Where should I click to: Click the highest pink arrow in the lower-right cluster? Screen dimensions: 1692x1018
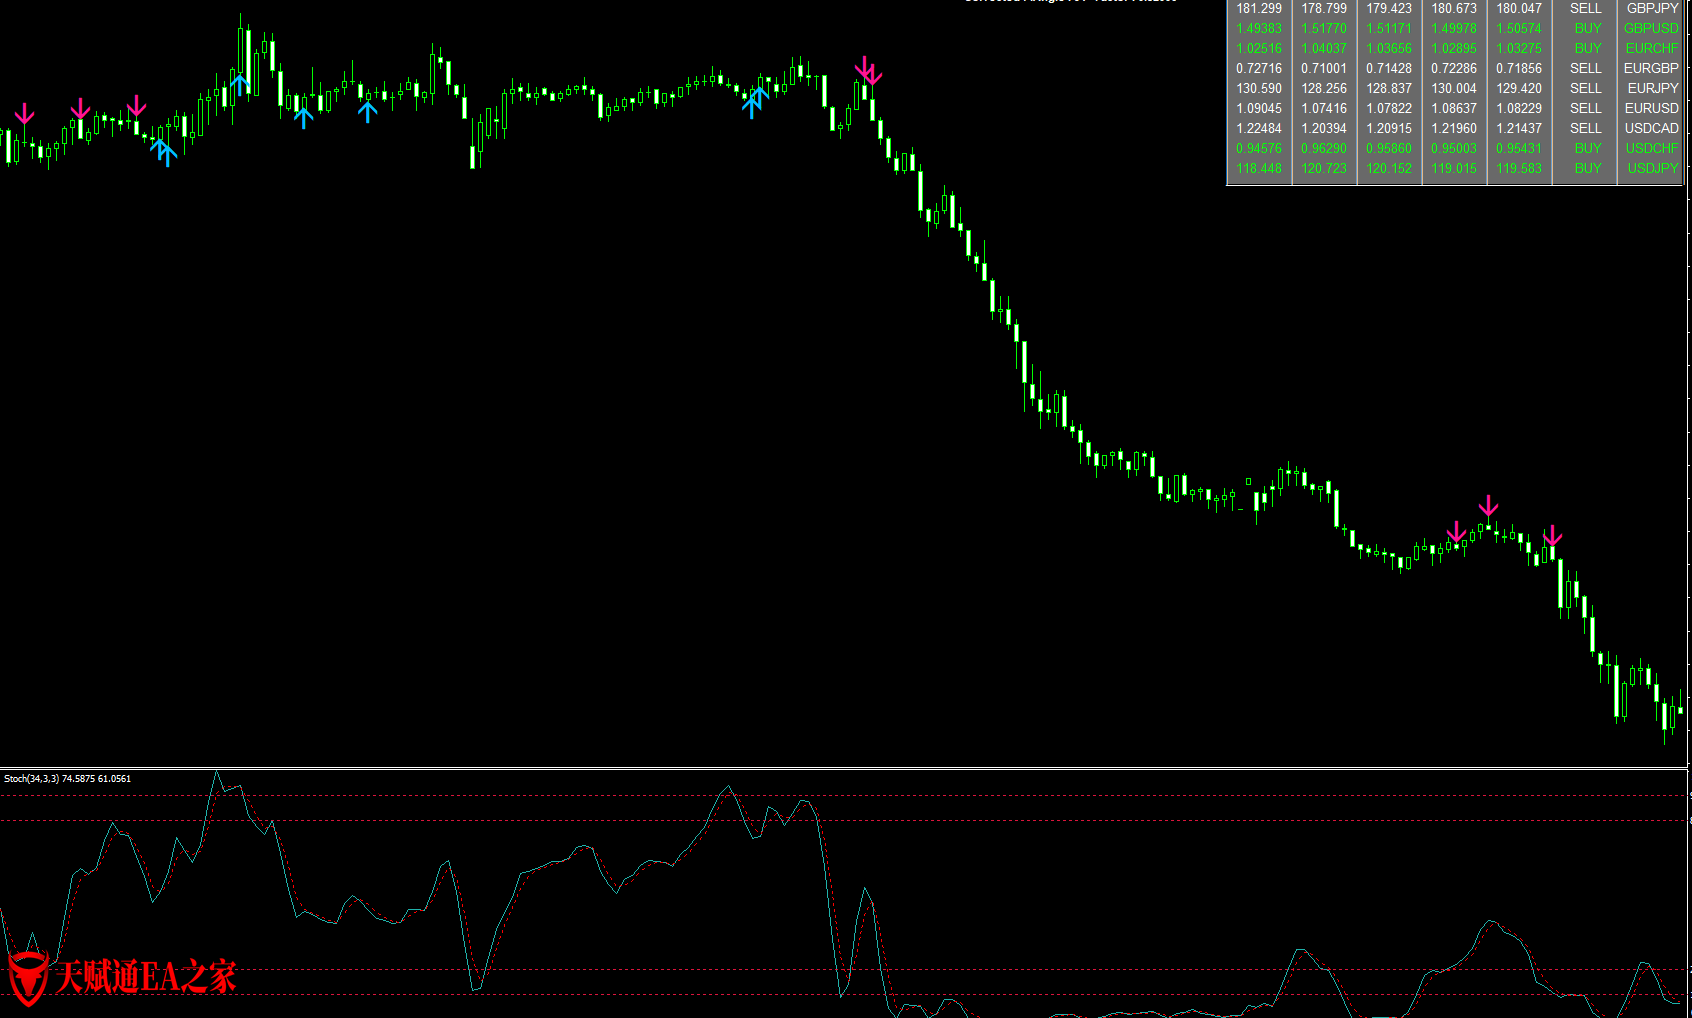click(x=1488, y=505)
